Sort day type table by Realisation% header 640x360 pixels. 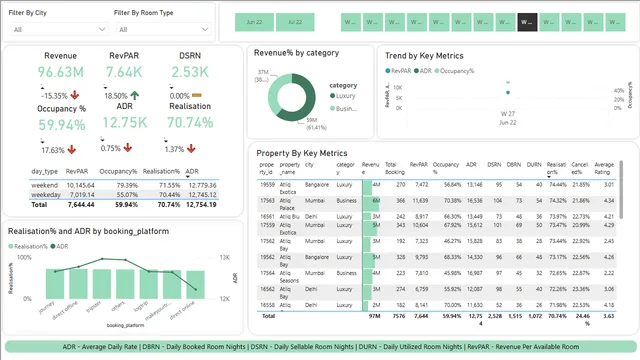pyautogui.click(x=161, y=171)
